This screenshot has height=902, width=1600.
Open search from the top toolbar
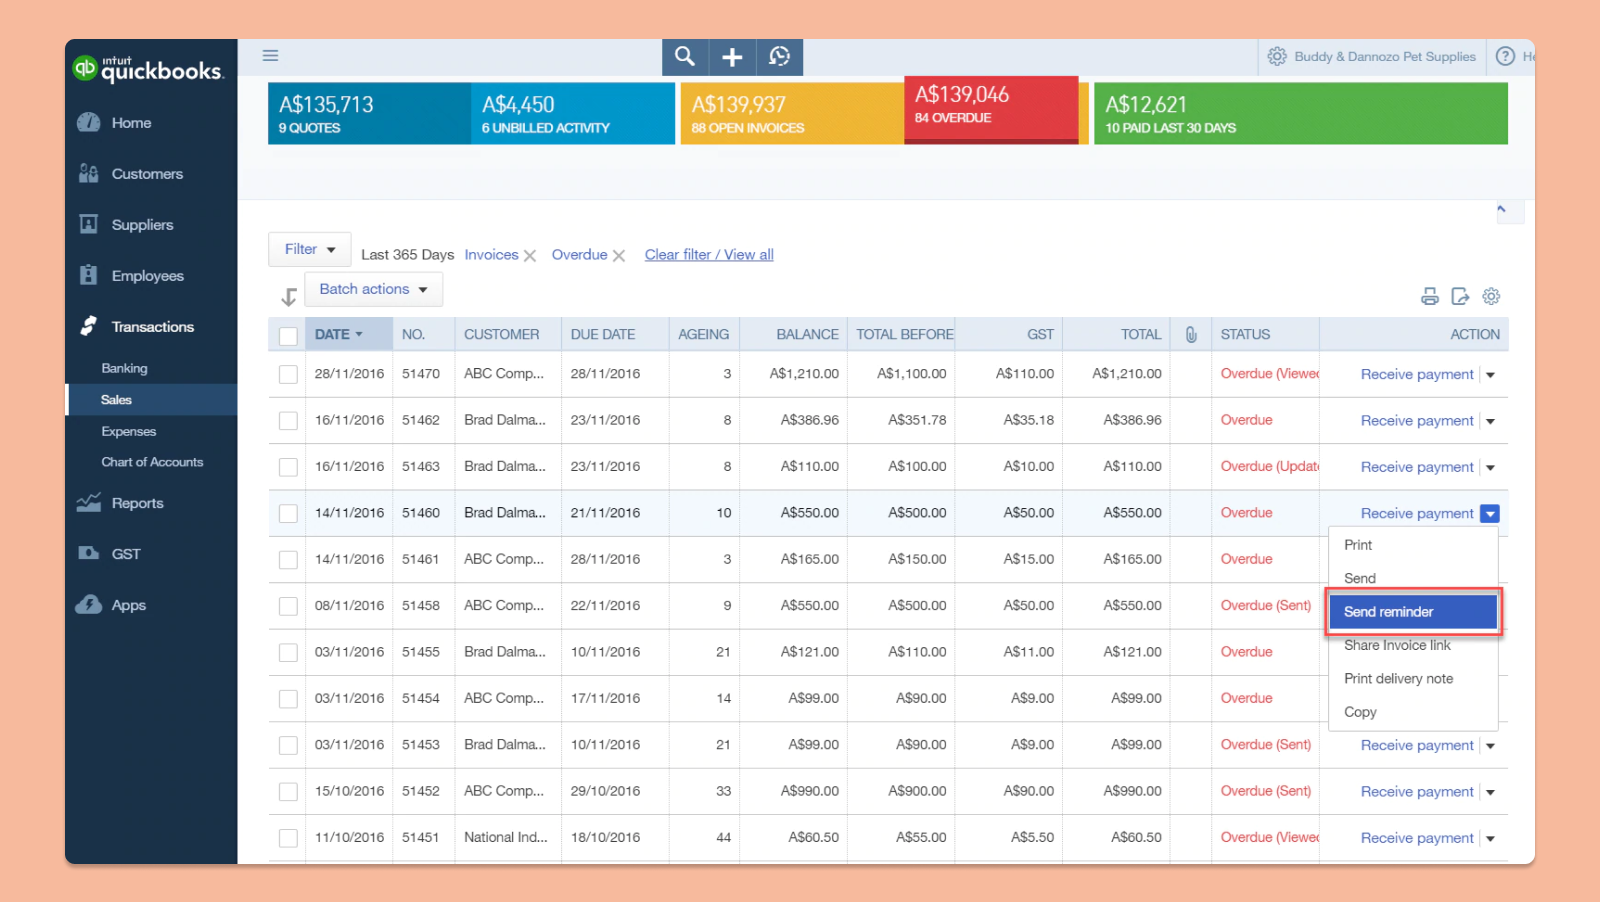coord(684,57)
